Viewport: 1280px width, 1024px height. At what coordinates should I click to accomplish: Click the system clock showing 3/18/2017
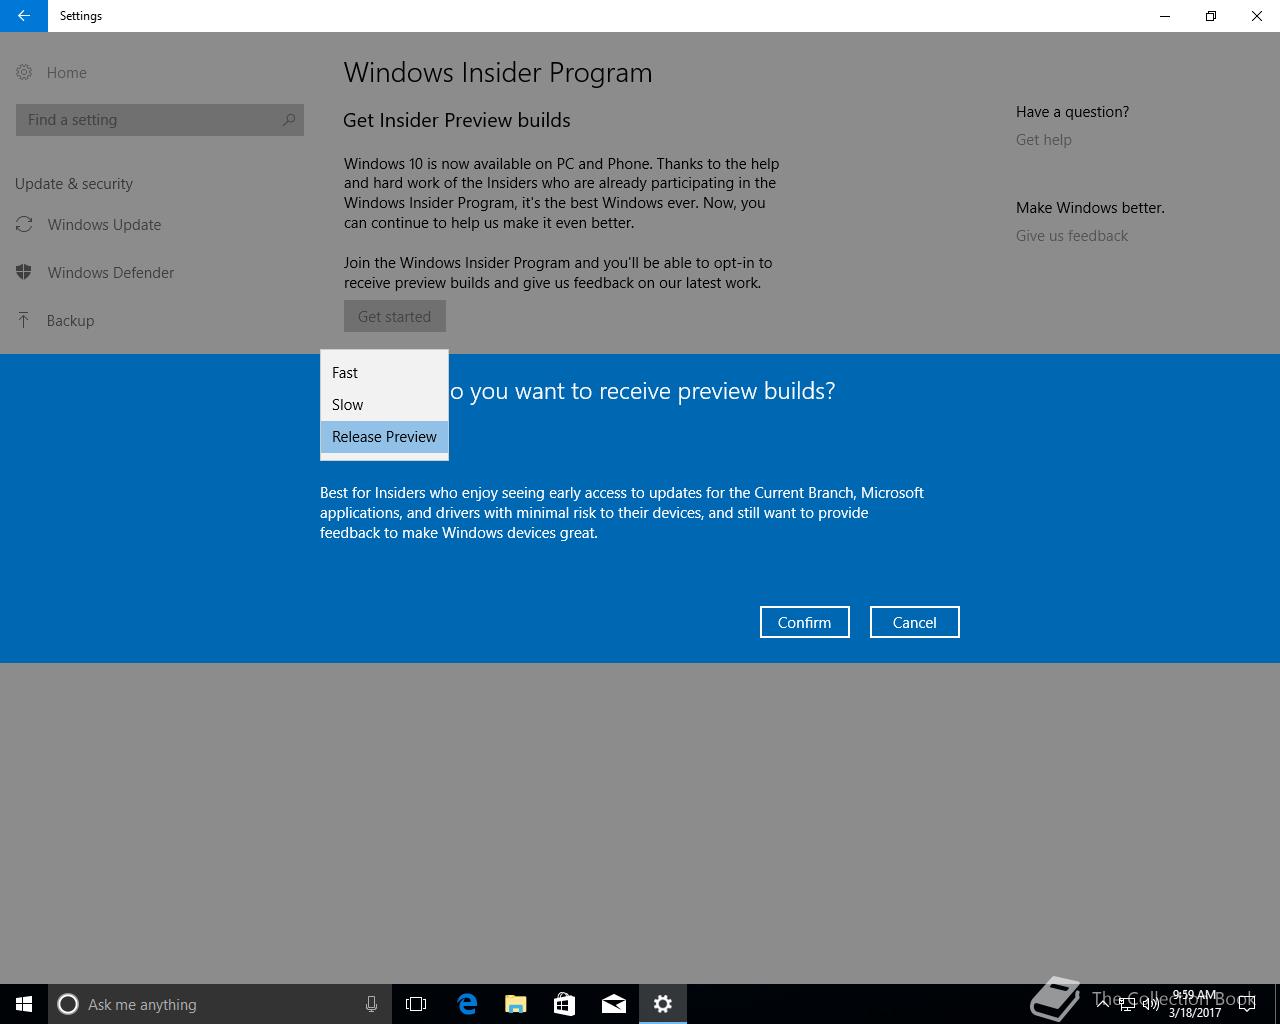[x=1195, y=1004]
